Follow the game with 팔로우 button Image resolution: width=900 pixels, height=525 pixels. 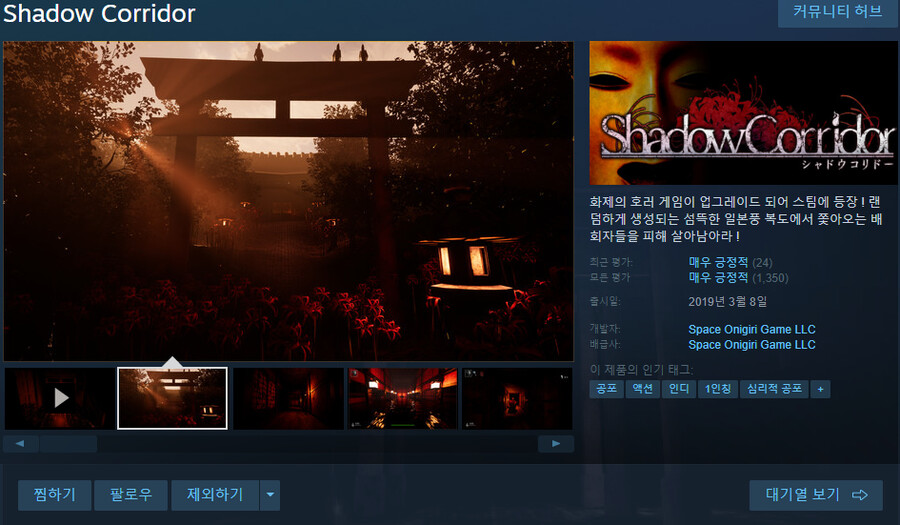point(130,495)
